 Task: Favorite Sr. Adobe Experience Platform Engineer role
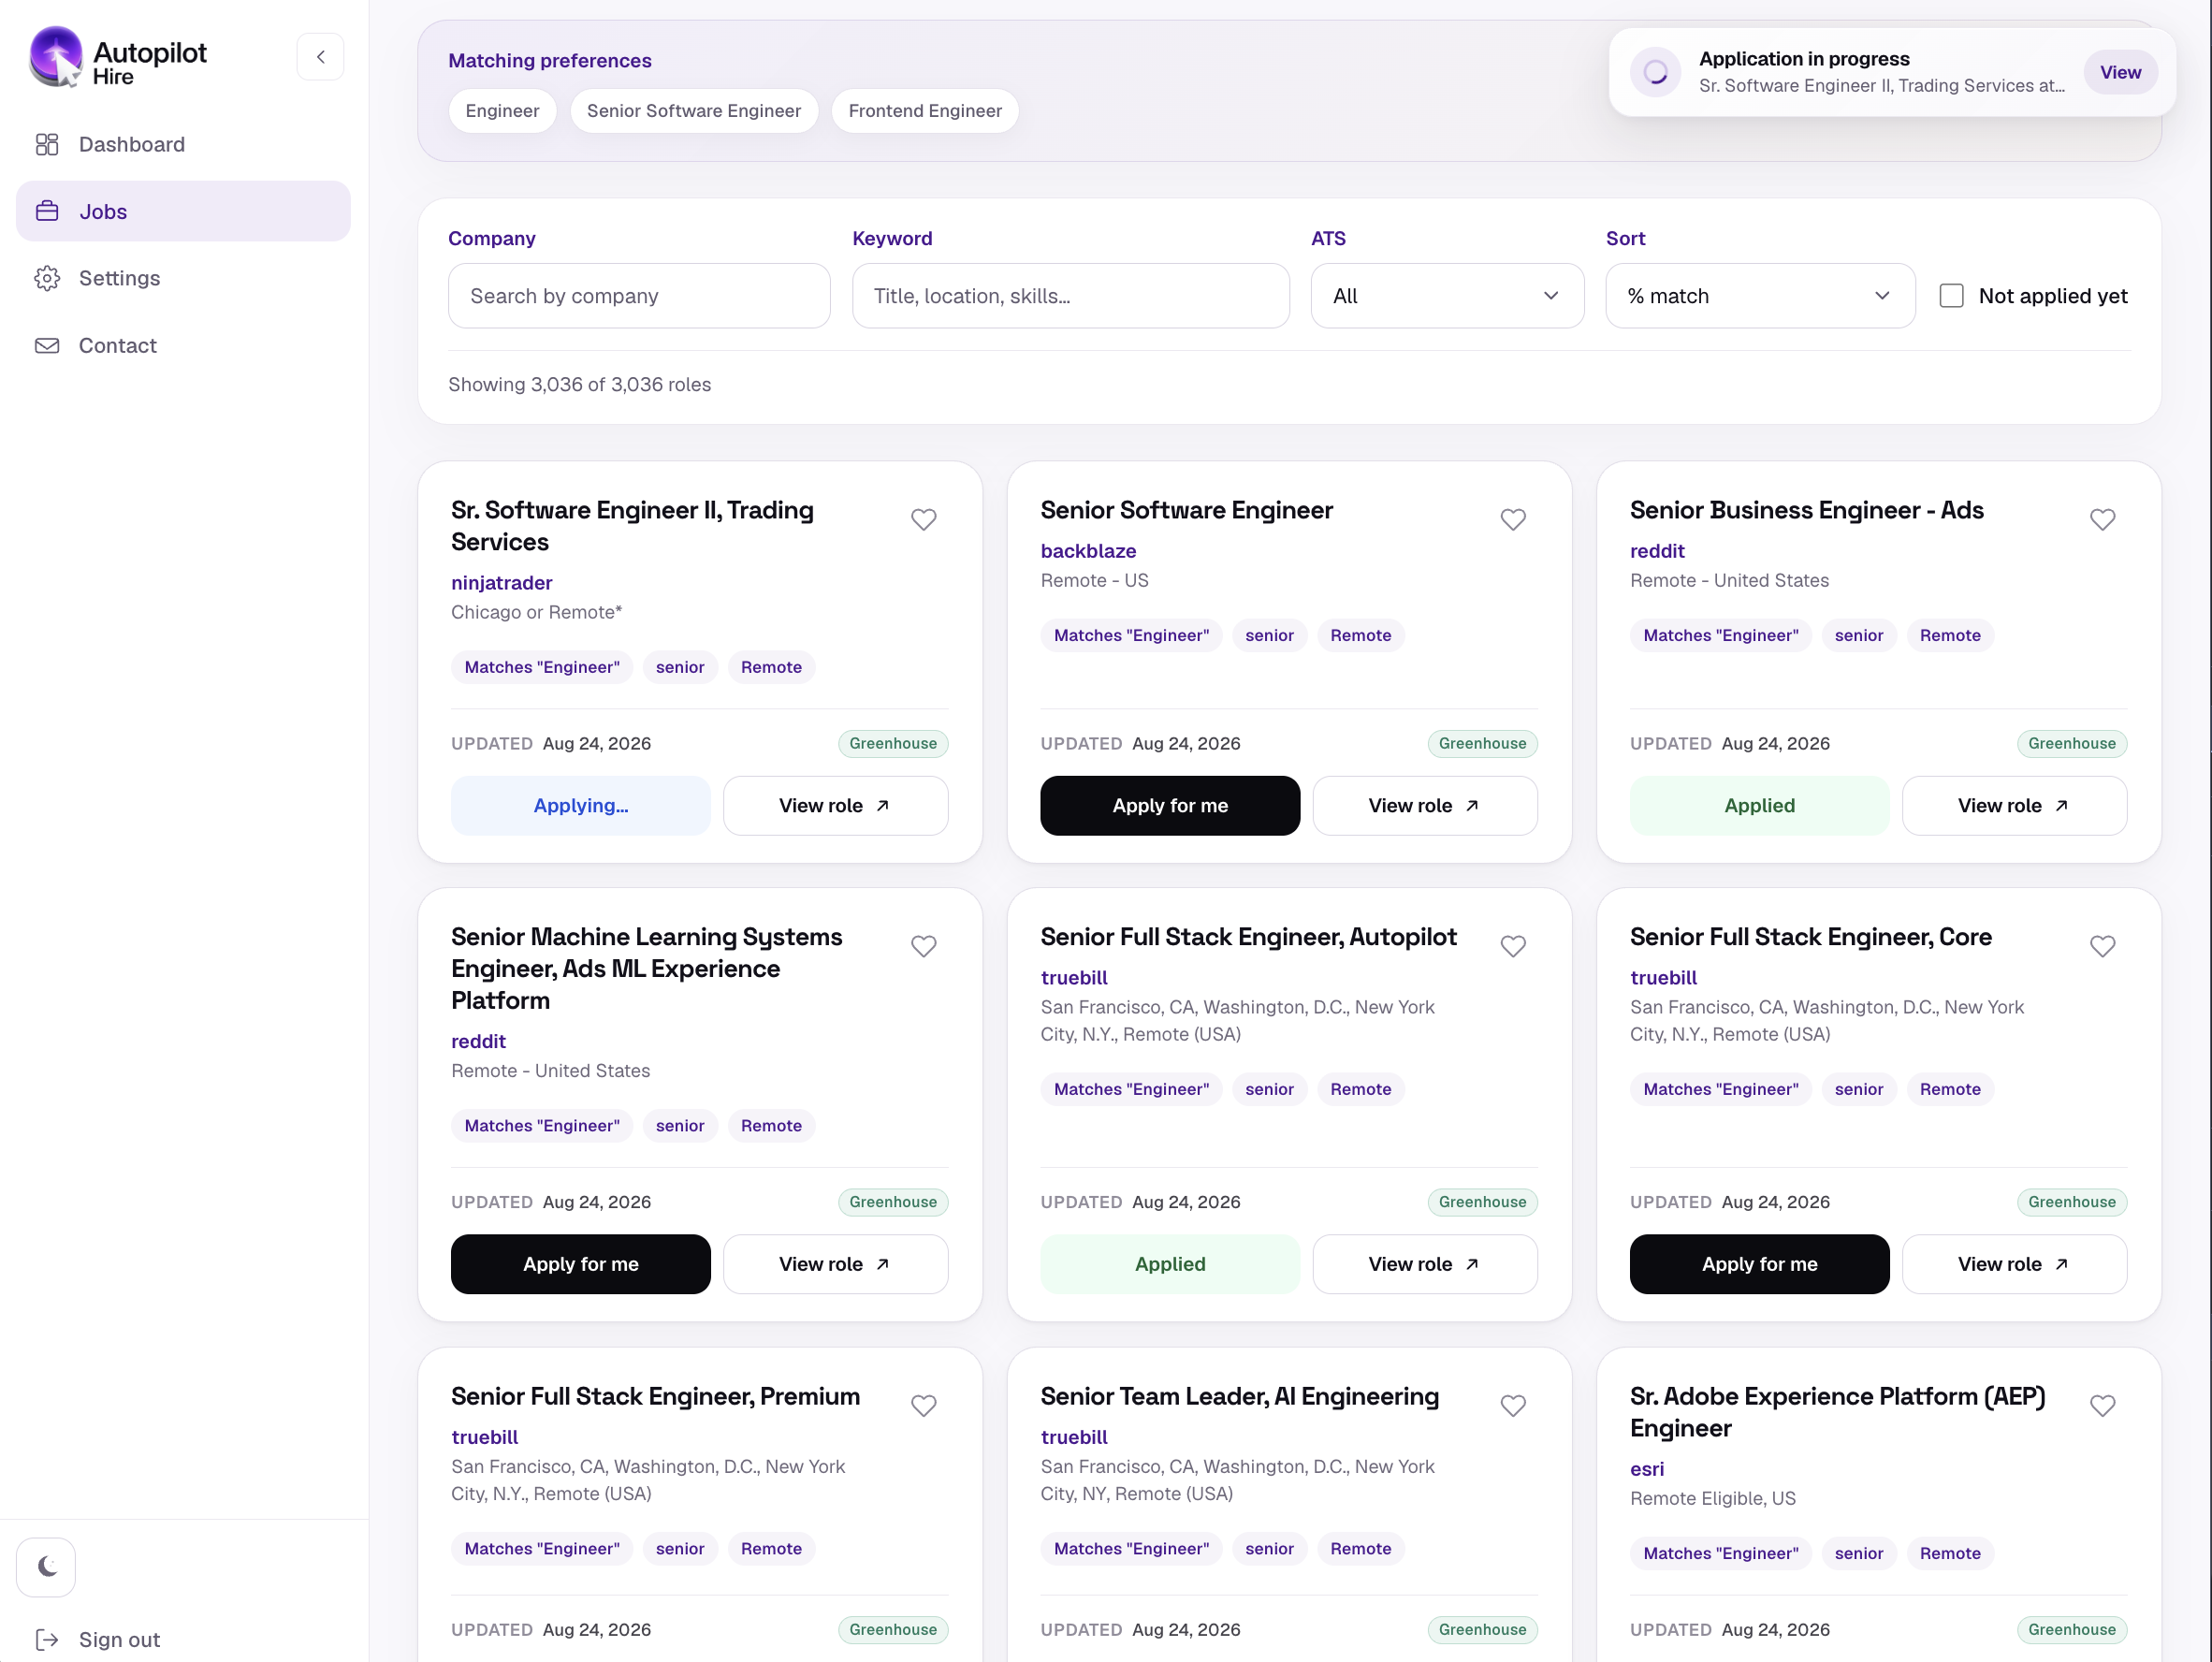coord(2102,1405)
